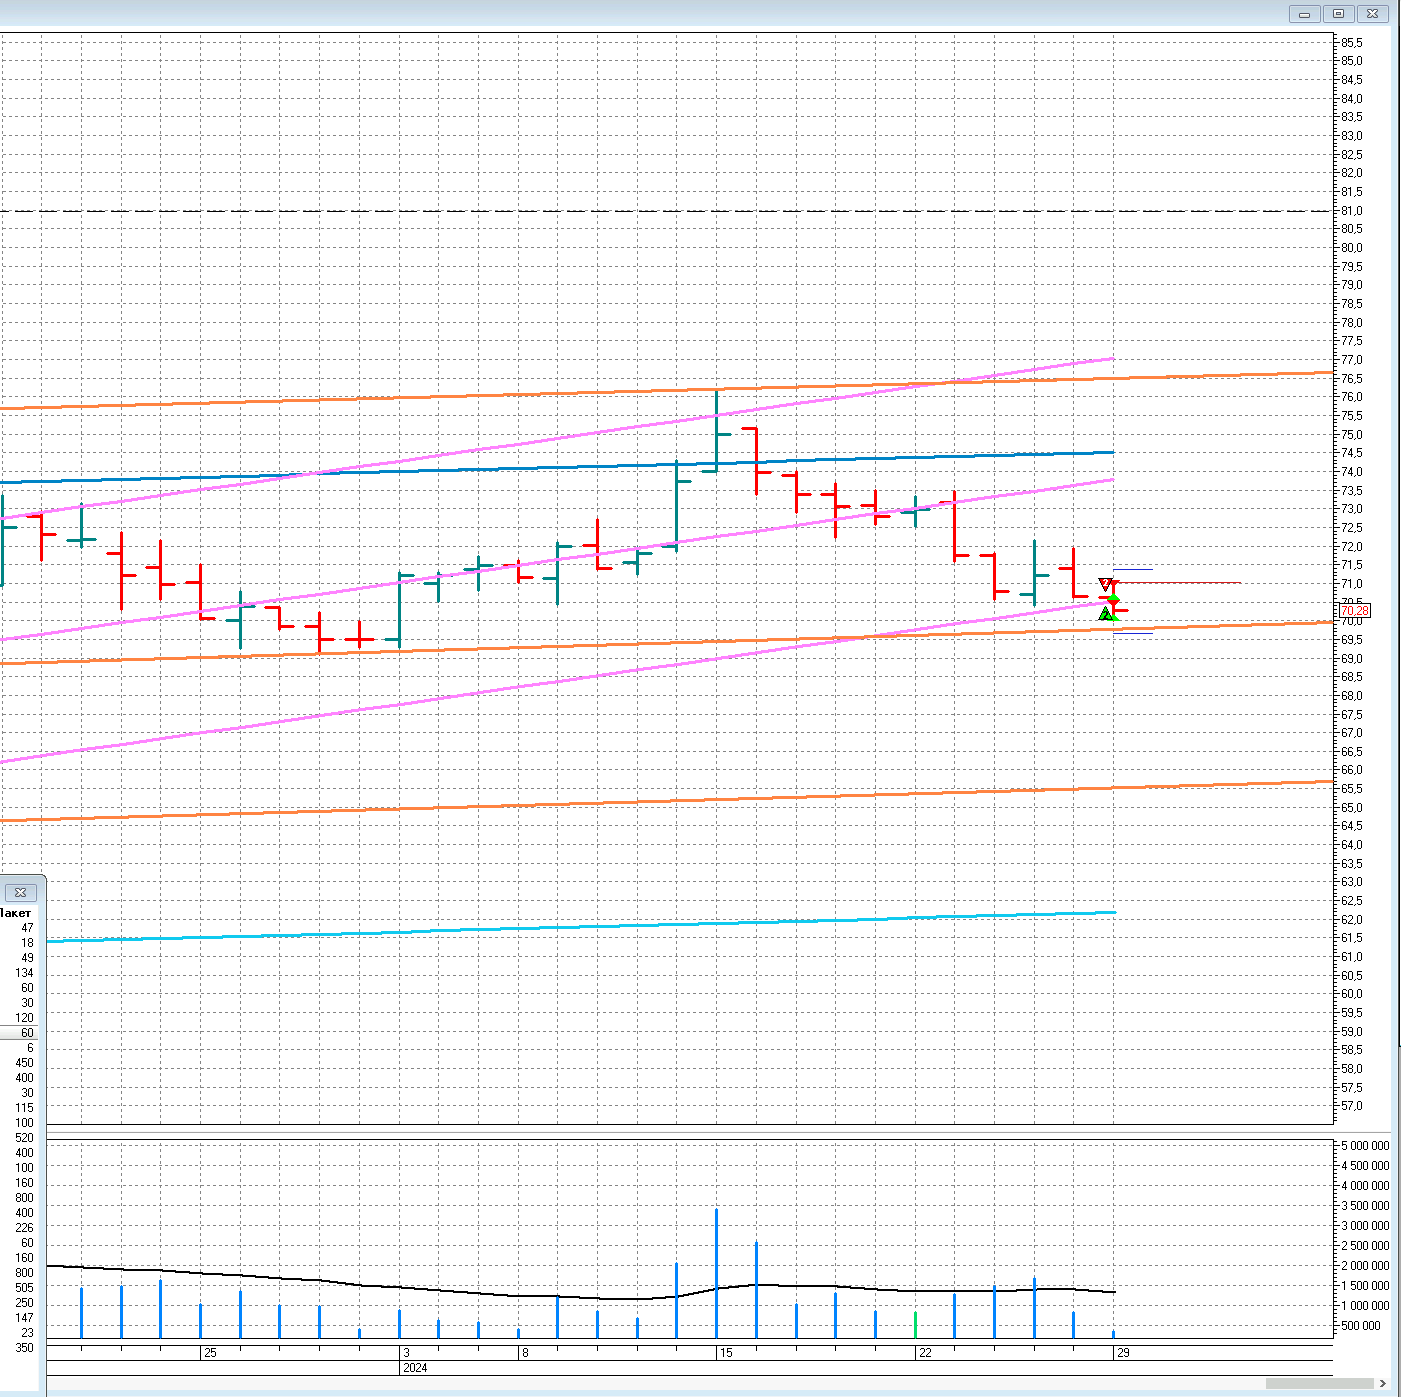Image resolution: width=1401 pixels, height=1397 pixels.
Task: Select the 250 value in the panel
Action: click(x=24, y=1303)
